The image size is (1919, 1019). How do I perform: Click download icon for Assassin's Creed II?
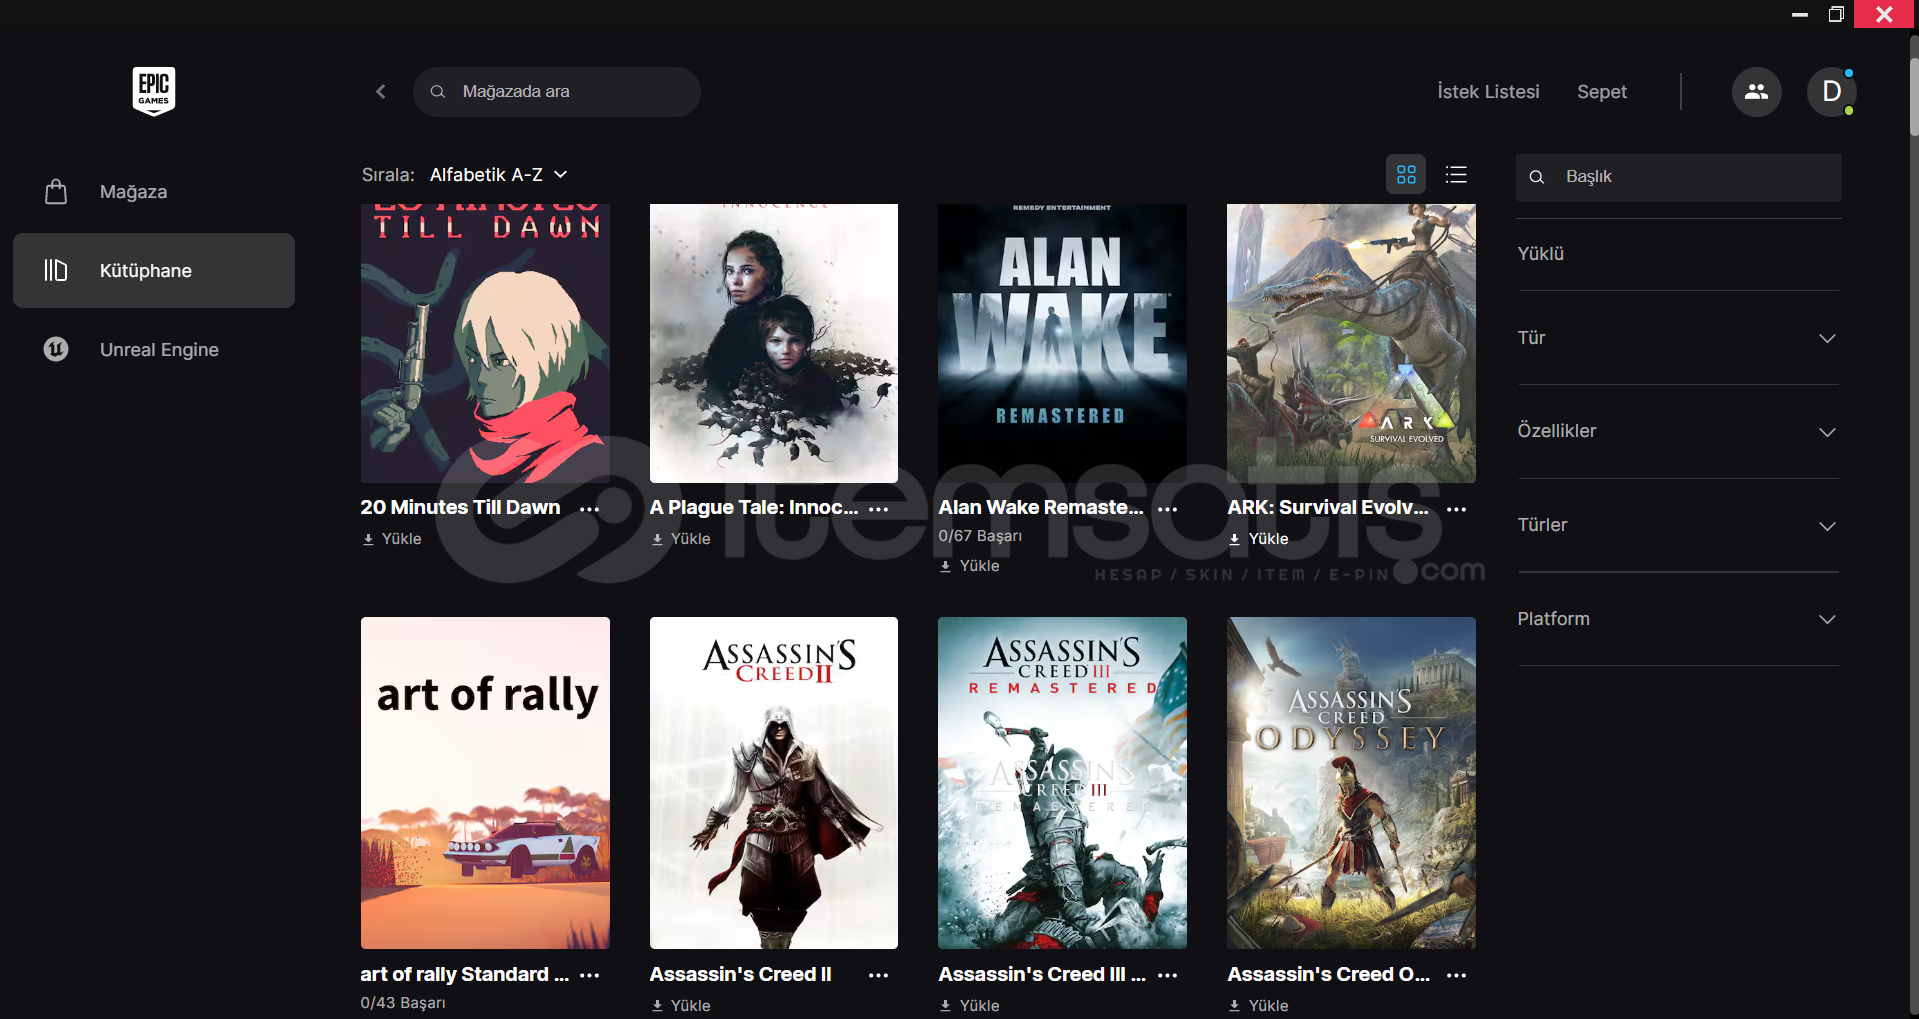point(657,1006)
